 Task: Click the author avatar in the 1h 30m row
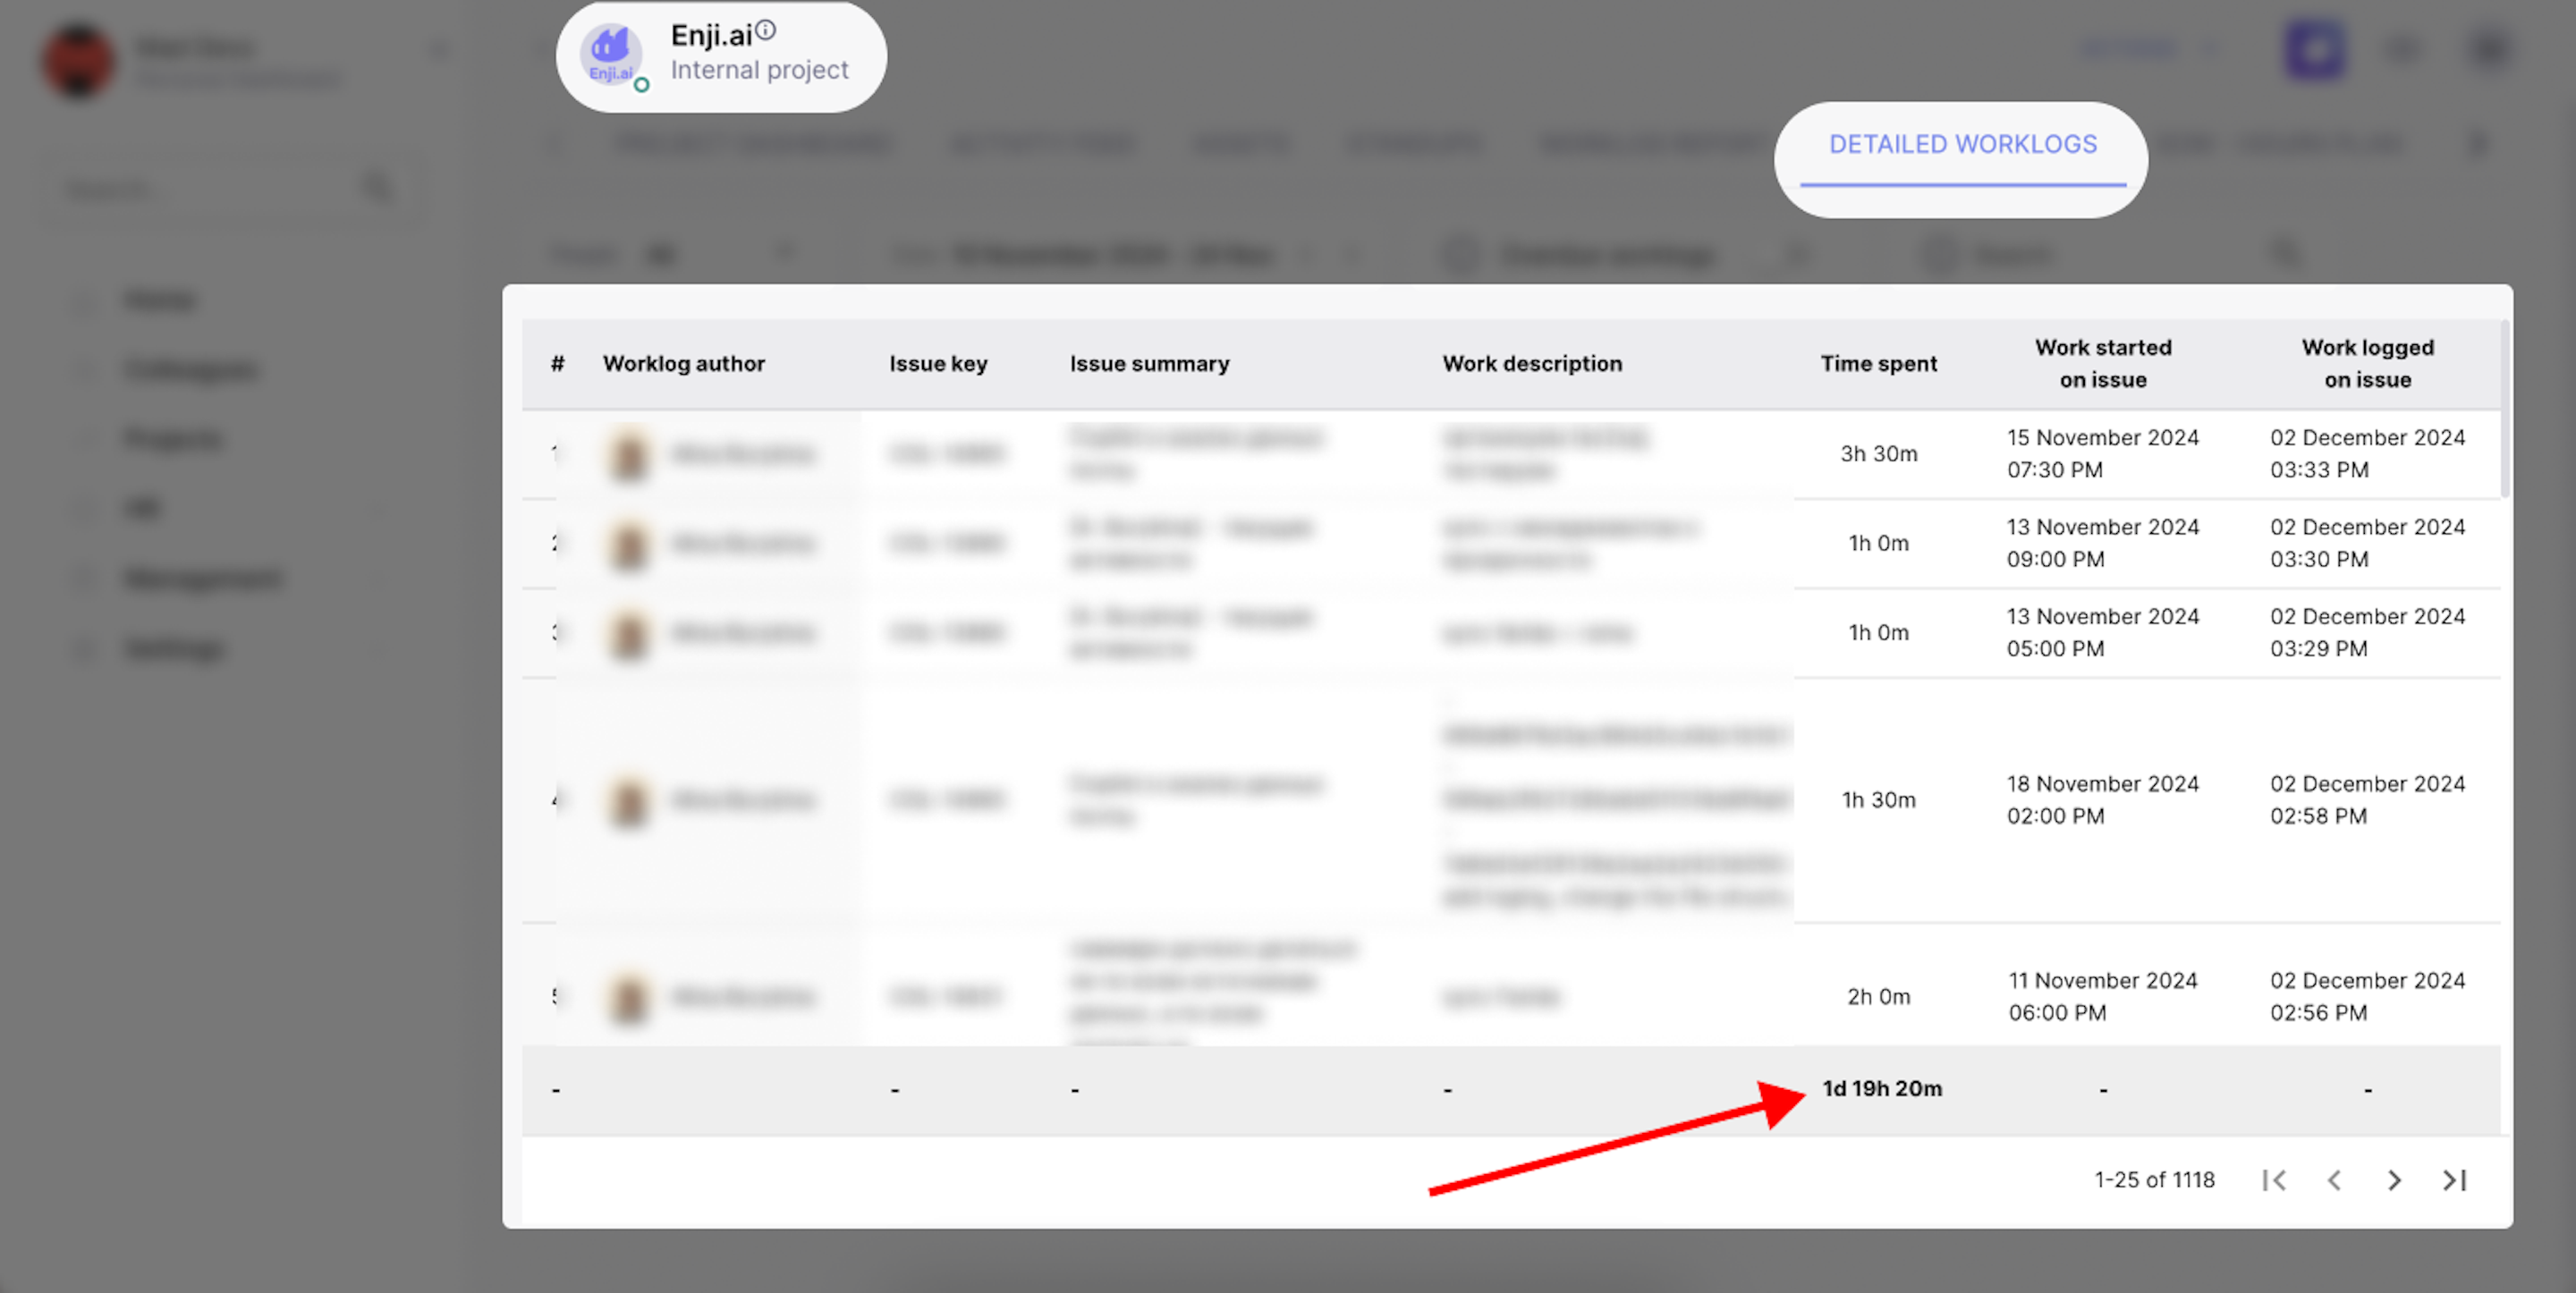[x=629, y=800]
